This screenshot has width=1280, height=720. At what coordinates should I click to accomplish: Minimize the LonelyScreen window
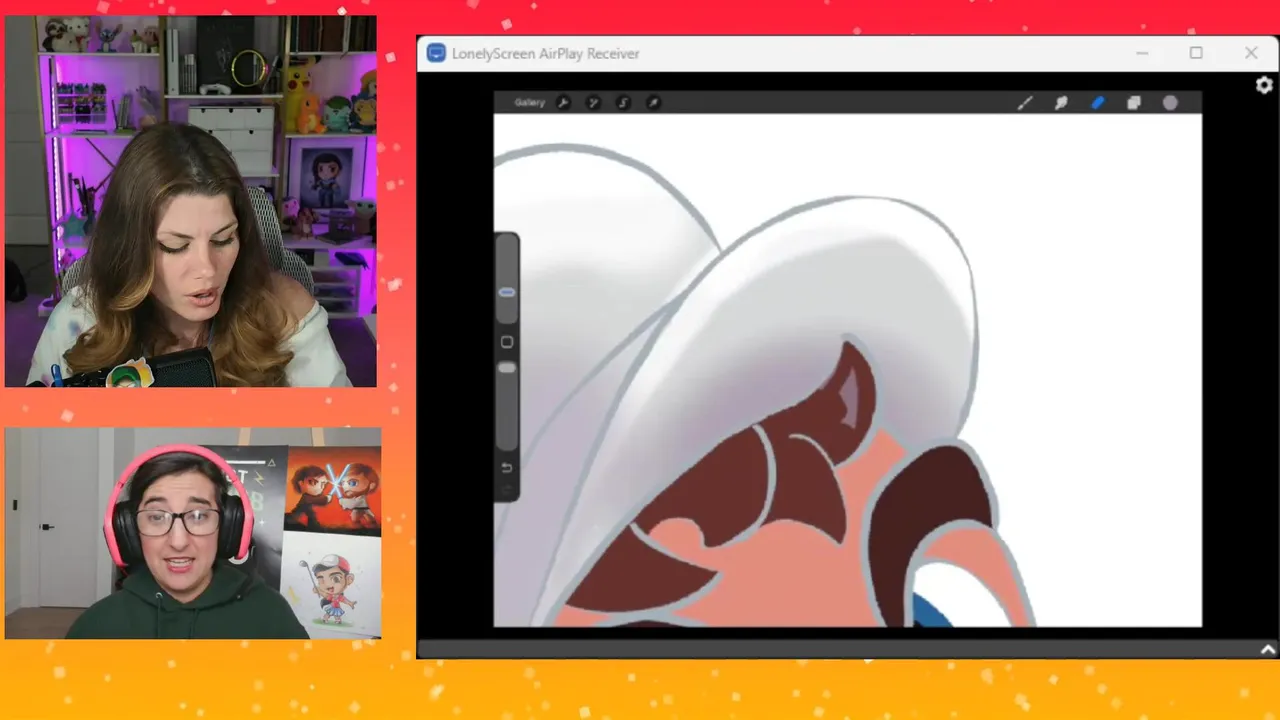click(1142, 53)
